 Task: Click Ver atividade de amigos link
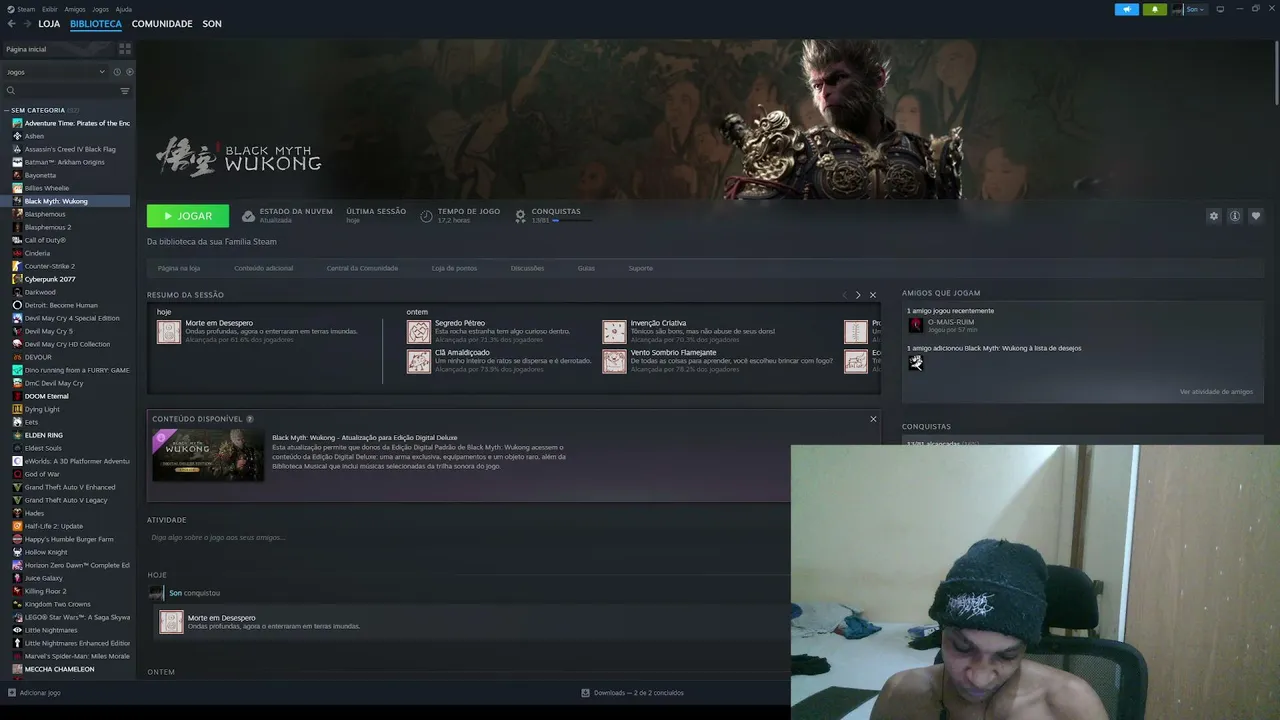point(1216,392)
